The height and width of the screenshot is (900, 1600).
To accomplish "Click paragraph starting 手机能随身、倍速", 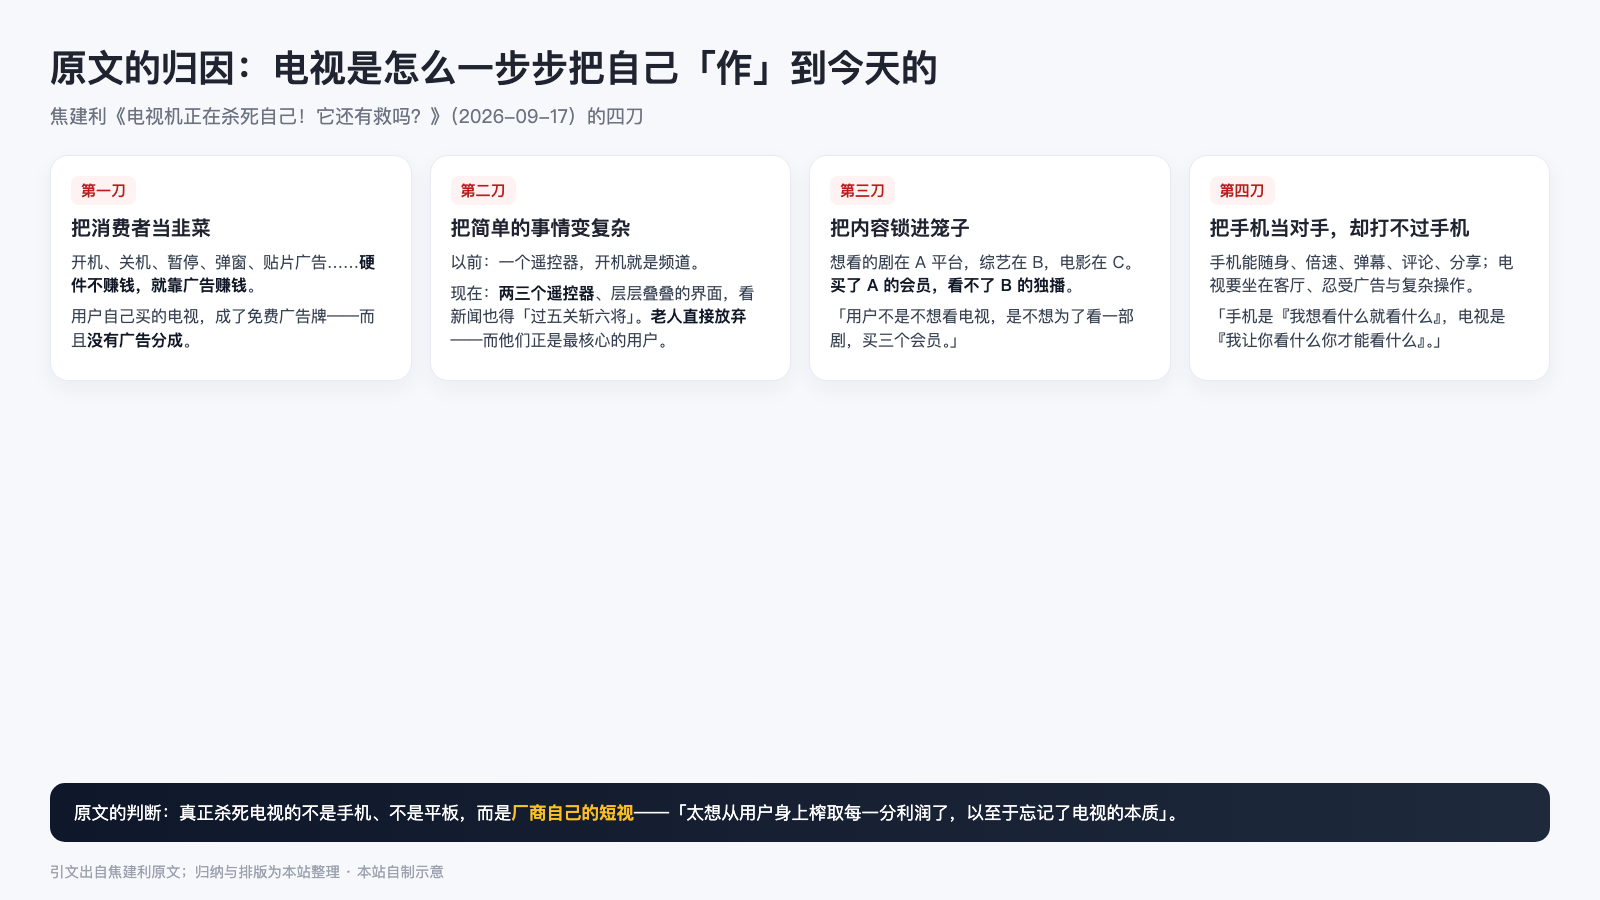I will [1364, 274].
